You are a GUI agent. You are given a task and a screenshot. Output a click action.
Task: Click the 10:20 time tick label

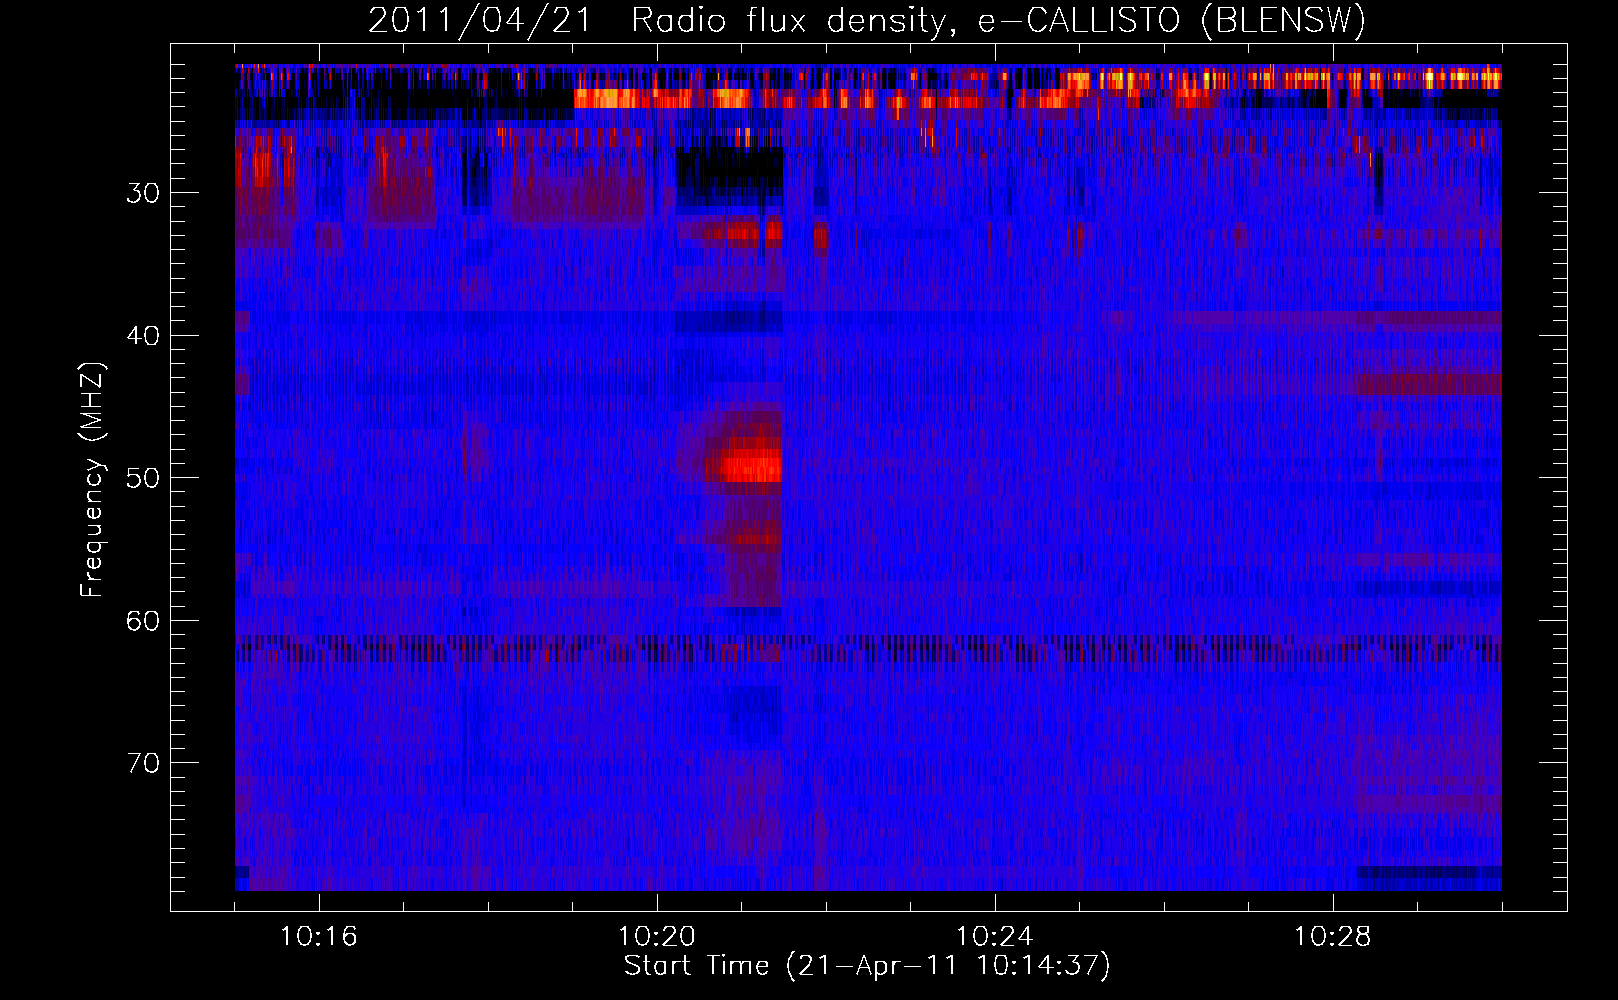pyautogui.click(x=656, y=937)
